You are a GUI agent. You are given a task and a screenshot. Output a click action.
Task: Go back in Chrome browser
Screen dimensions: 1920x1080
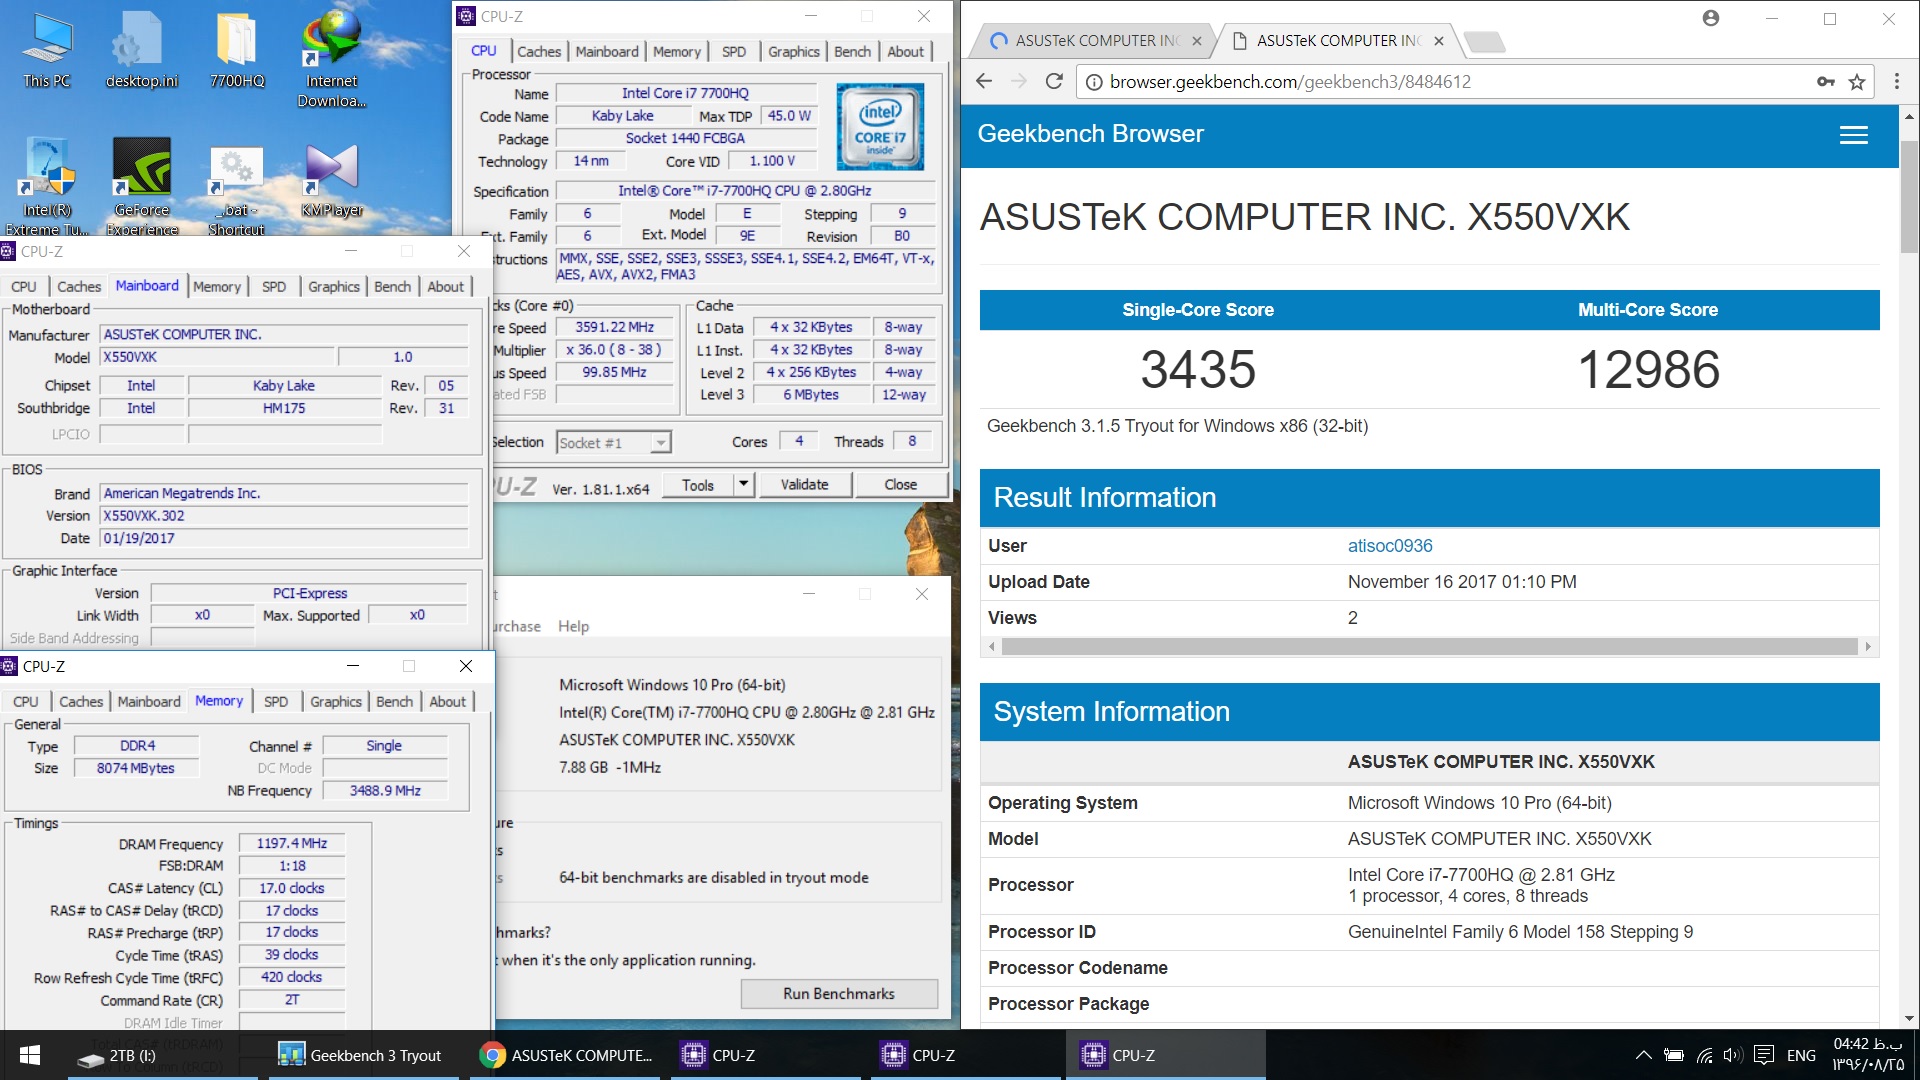pos(984,82)
